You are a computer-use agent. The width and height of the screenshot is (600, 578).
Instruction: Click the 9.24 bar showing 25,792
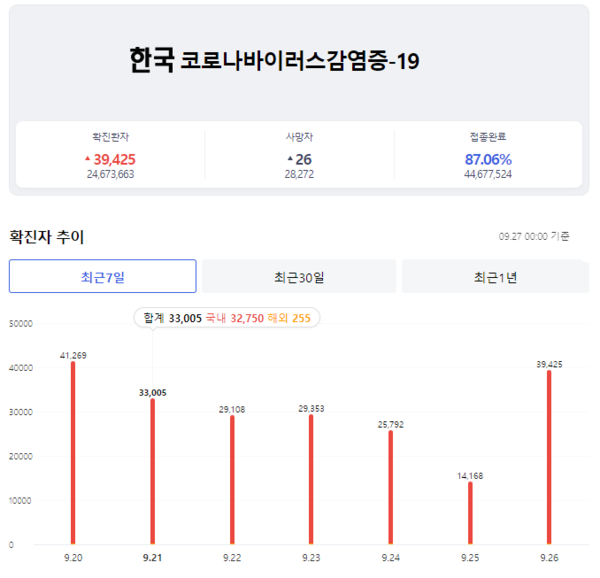(x=391, y=487)
